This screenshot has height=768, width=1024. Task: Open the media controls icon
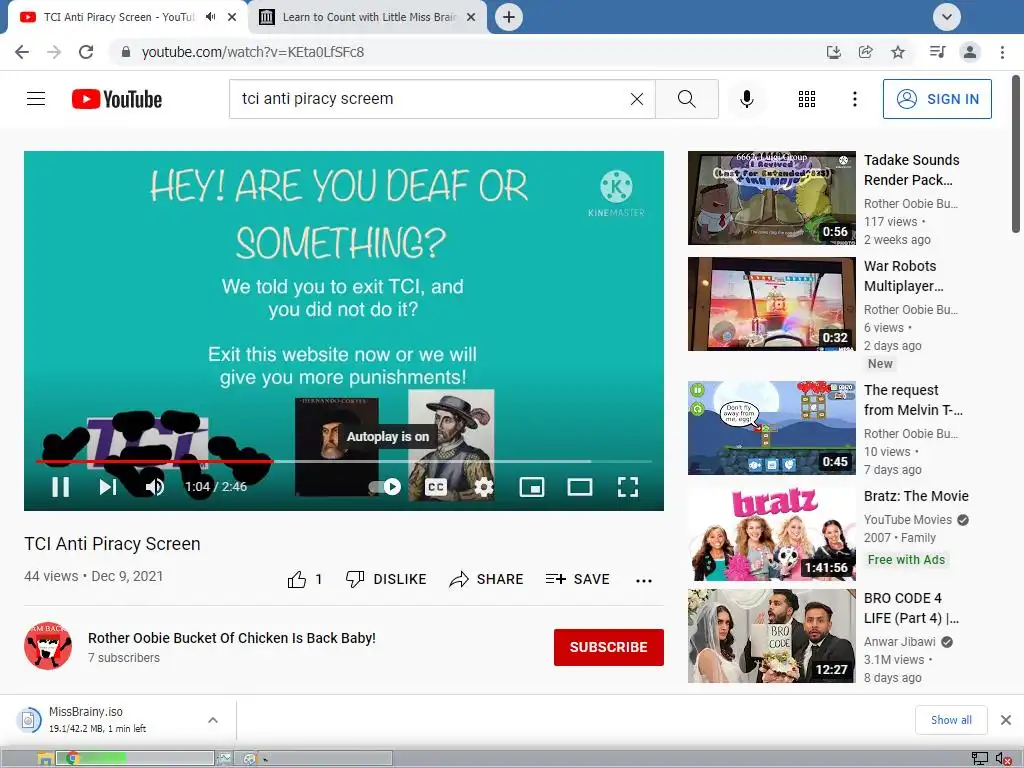click(x=937, y=52)
